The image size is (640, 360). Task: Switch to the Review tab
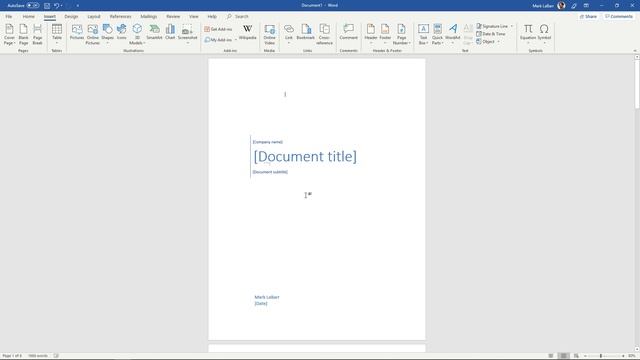click(173, 16)
